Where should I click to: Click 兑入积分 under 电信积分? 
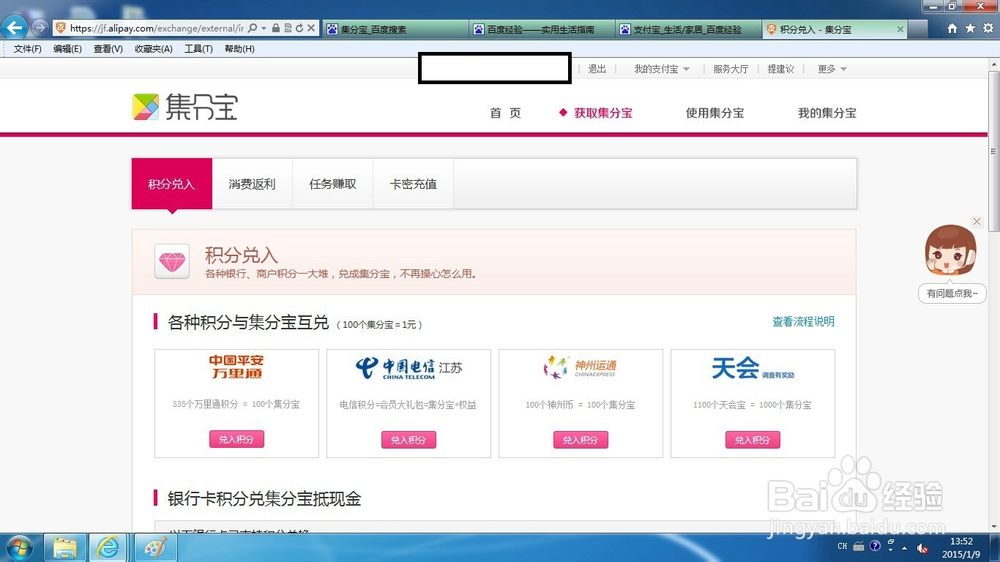[409, 440]
